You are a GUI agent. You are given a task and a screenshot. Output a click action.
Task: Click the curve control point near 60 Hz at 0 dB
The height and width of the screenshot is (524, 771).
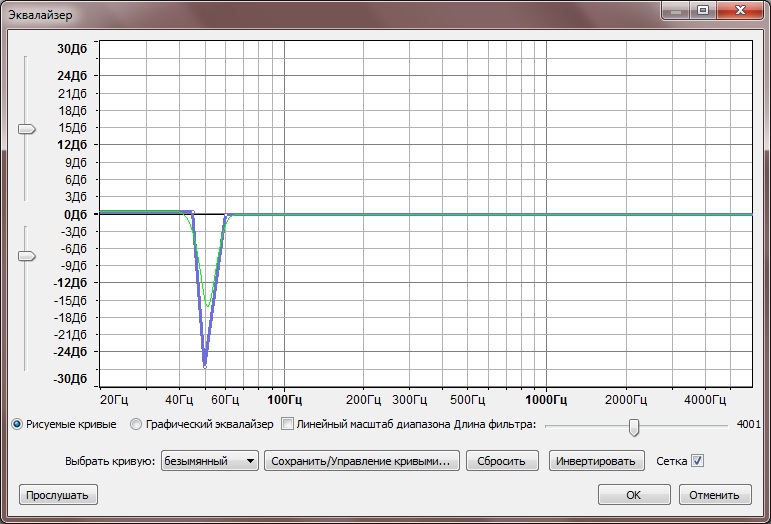[226, 215]
